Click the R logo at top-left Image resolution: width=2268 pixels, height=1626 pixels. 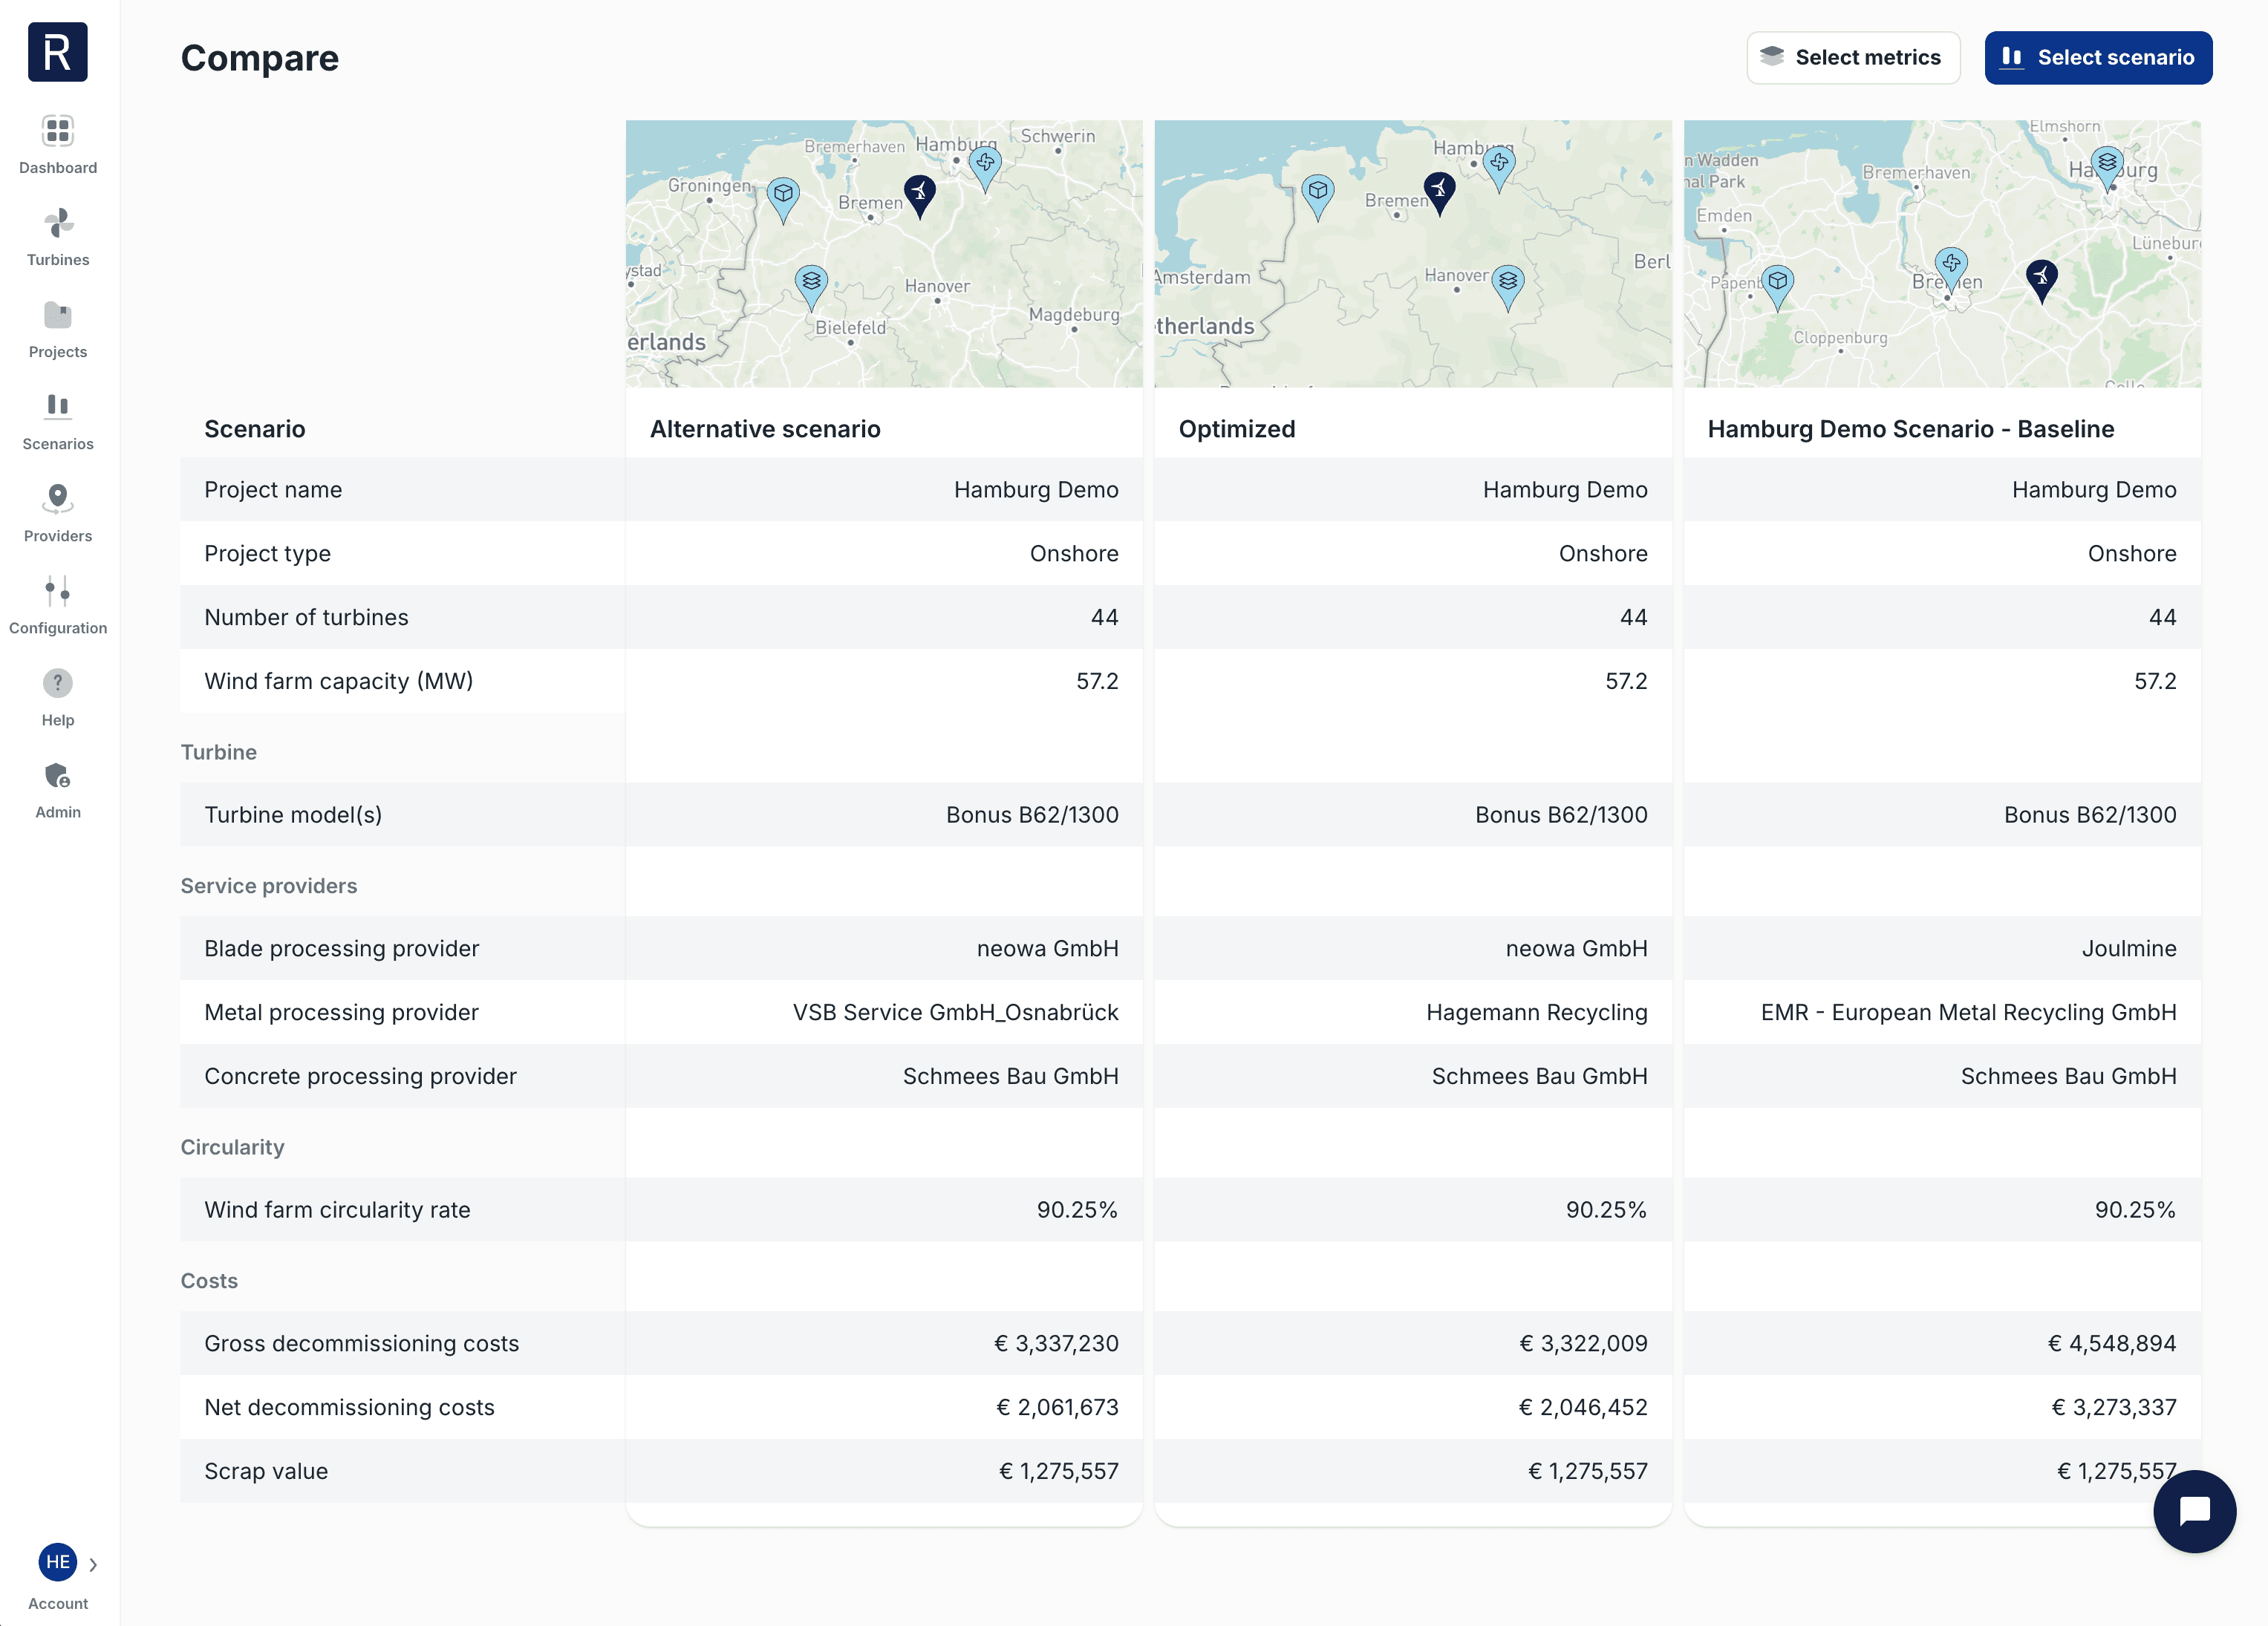point(58,52)
